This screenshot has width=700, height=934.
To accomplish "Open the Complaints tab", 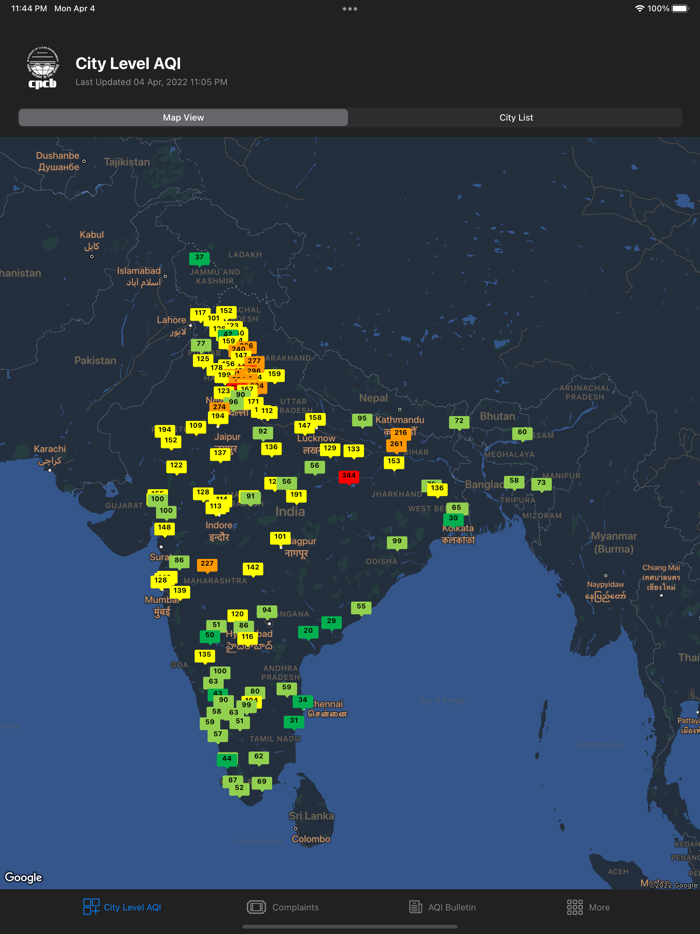I will 283,907.
